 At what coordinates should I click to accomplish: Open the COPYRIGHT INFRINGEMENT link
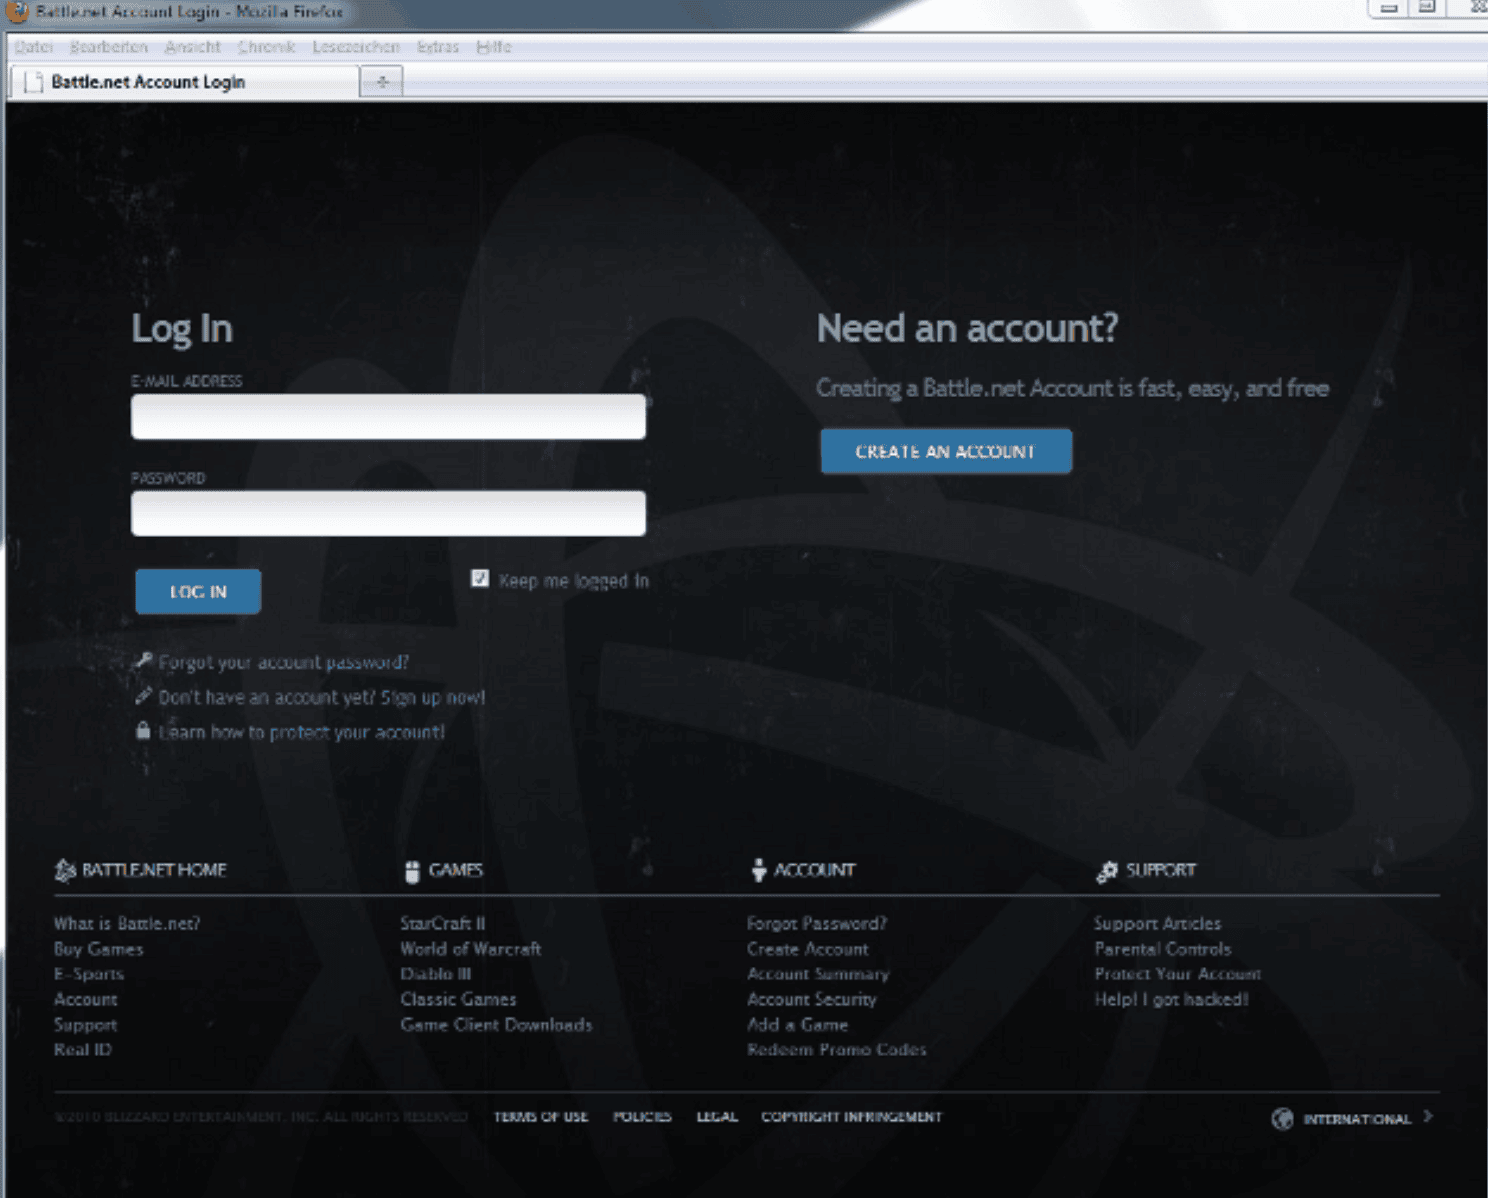click(x=852, y=1117)
